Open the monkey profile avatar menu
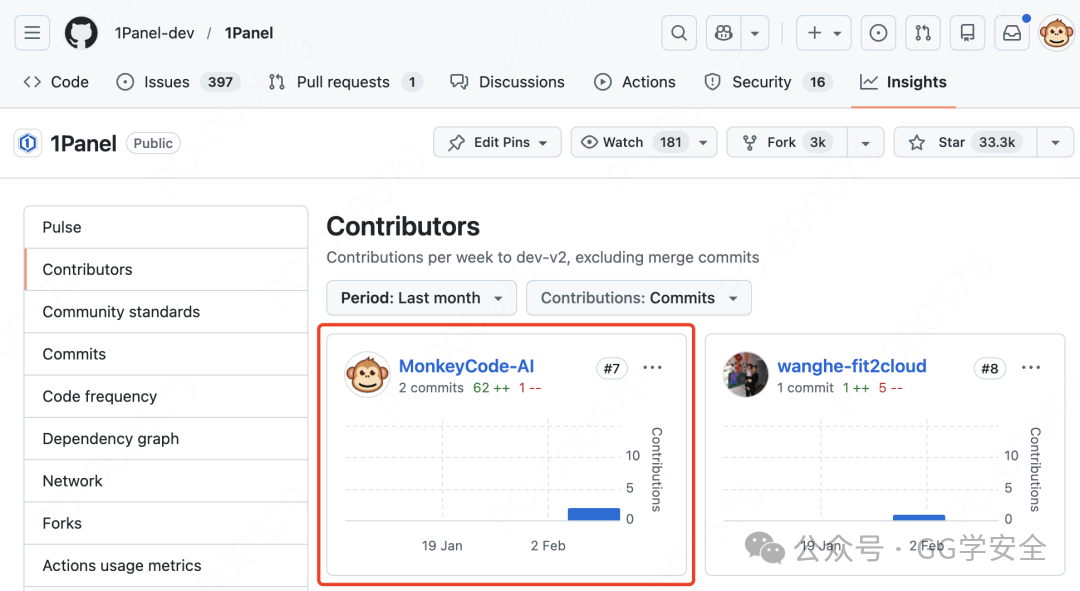The image size is (1080, 591). click(1057, 33)
